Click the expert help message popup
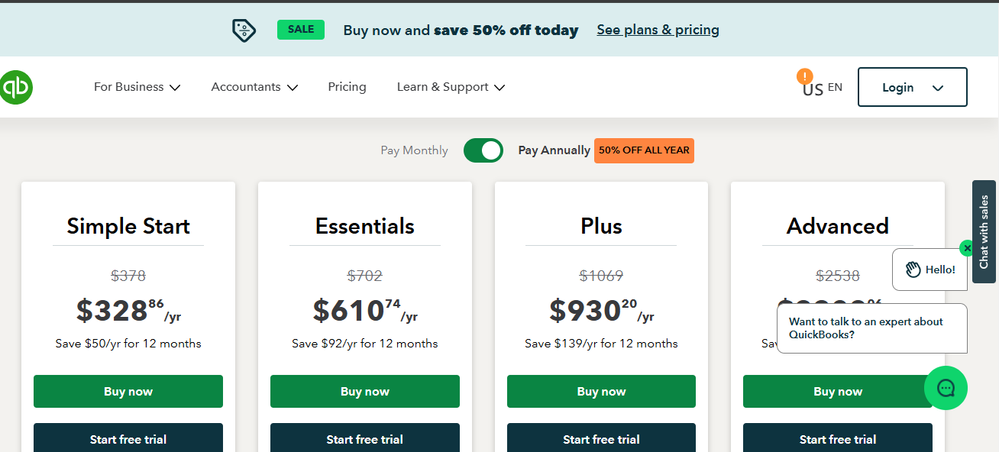The image size is (999, 452). click(x=871, y=328)
